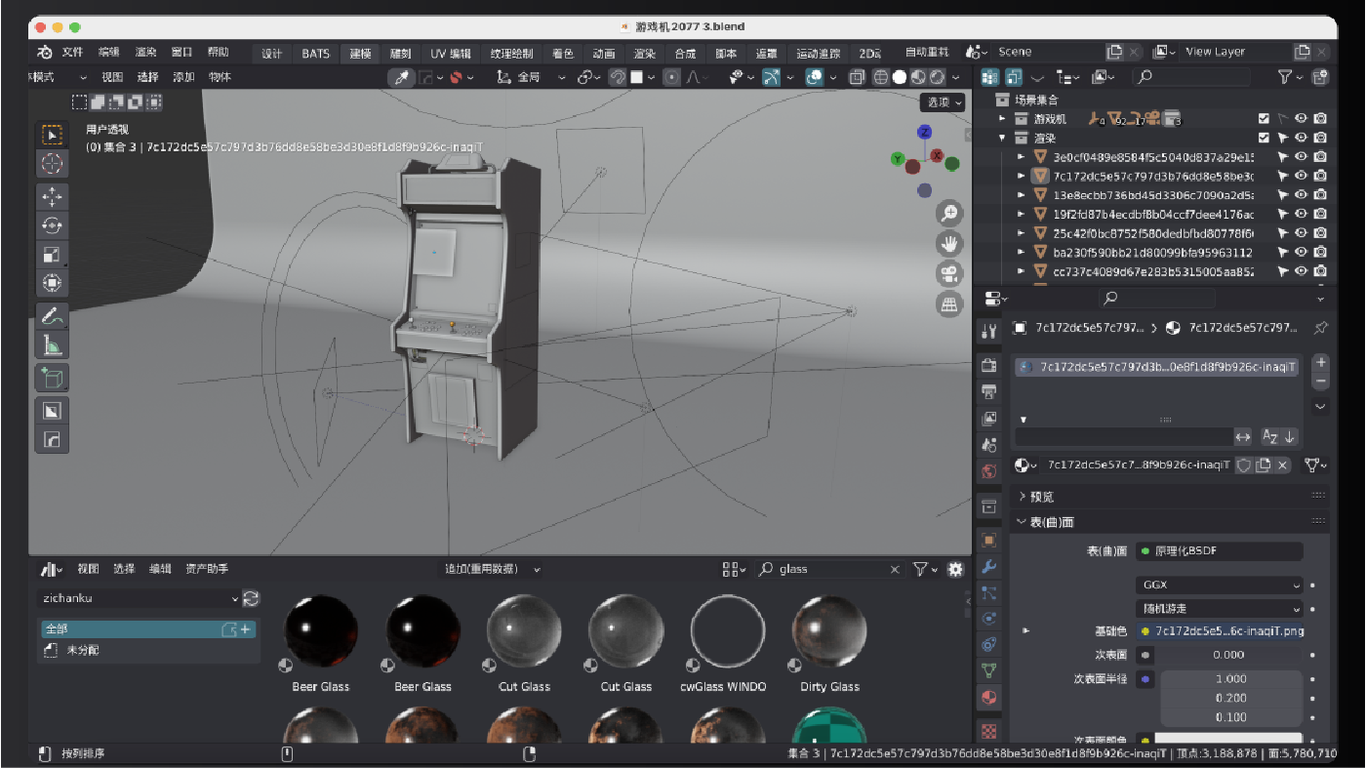Hide the 渲染 collection with eye icon
The image size is (1366, 768).
1301,138
